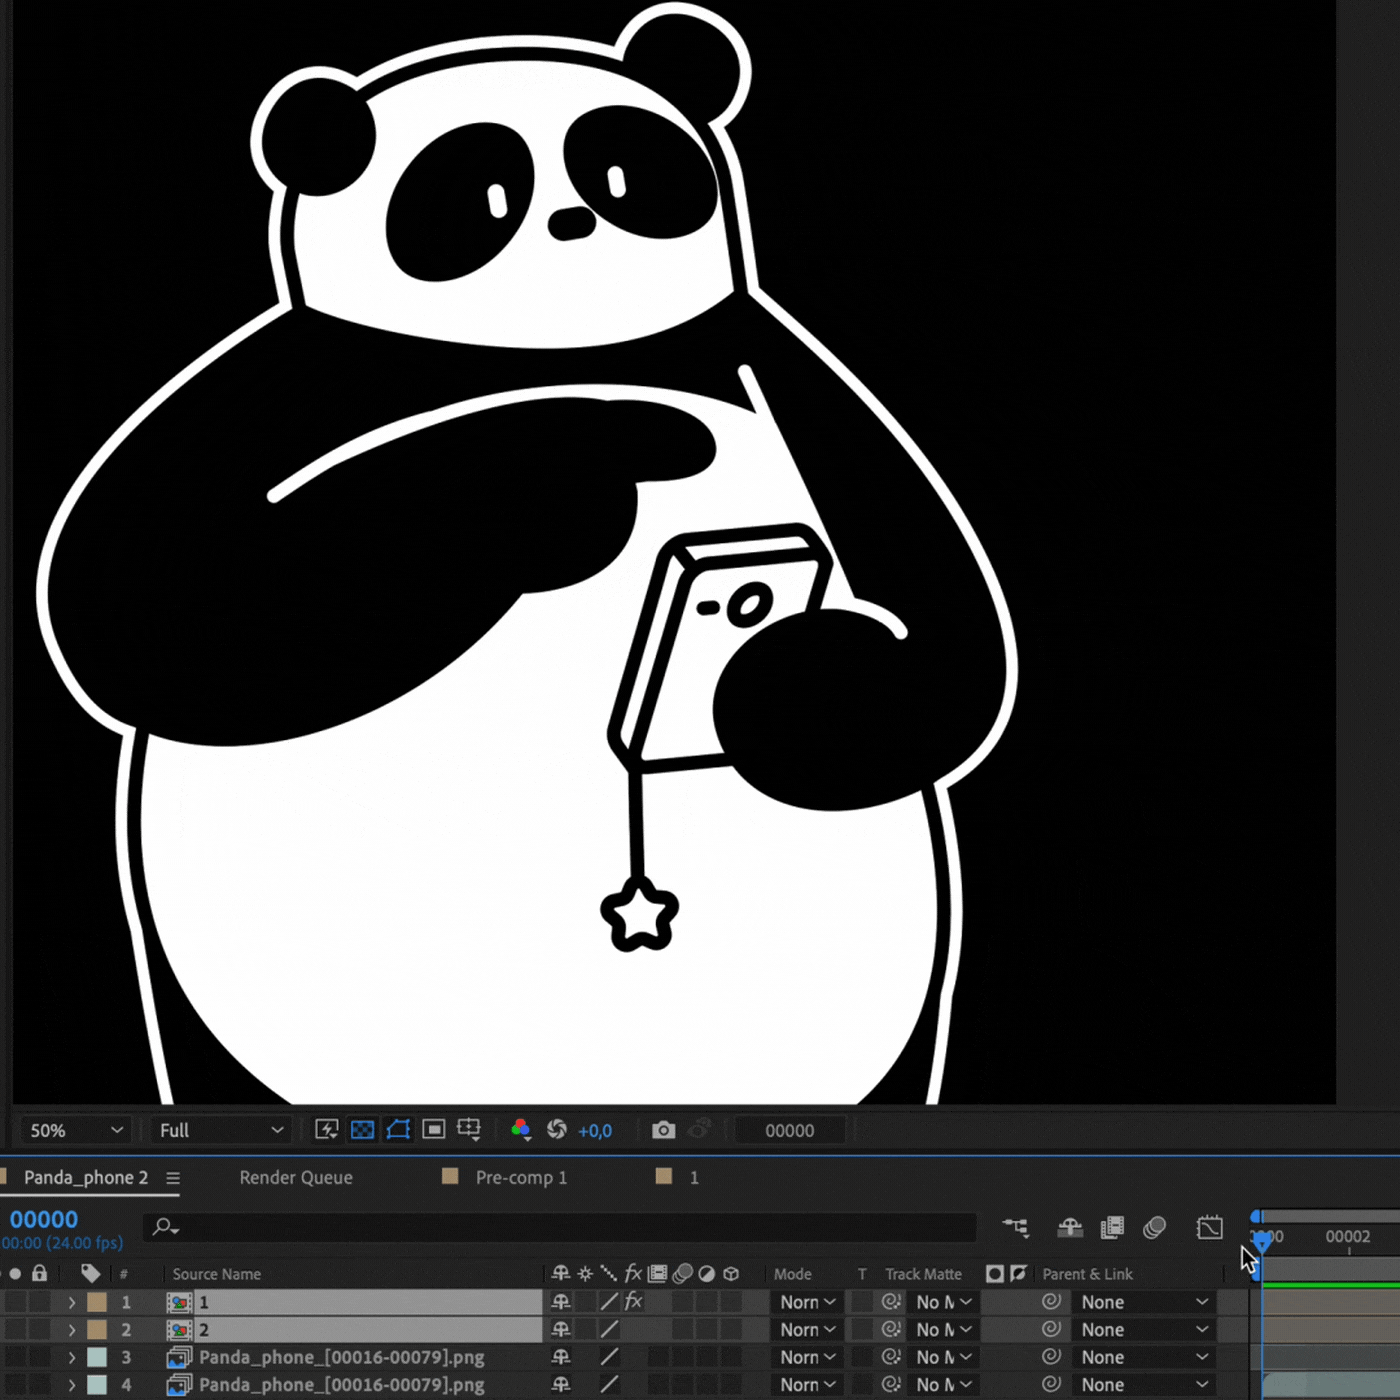Viewport: 1400px width, 1400px height.
Task: Open the 50% magnification dropdown
Action: [76, 1130]
